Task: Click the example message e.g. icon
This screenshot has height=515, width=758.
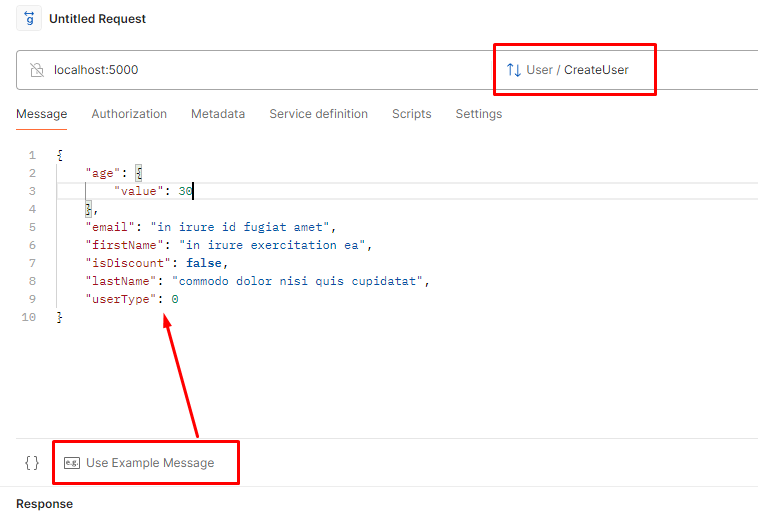Action: click(72, 463)
